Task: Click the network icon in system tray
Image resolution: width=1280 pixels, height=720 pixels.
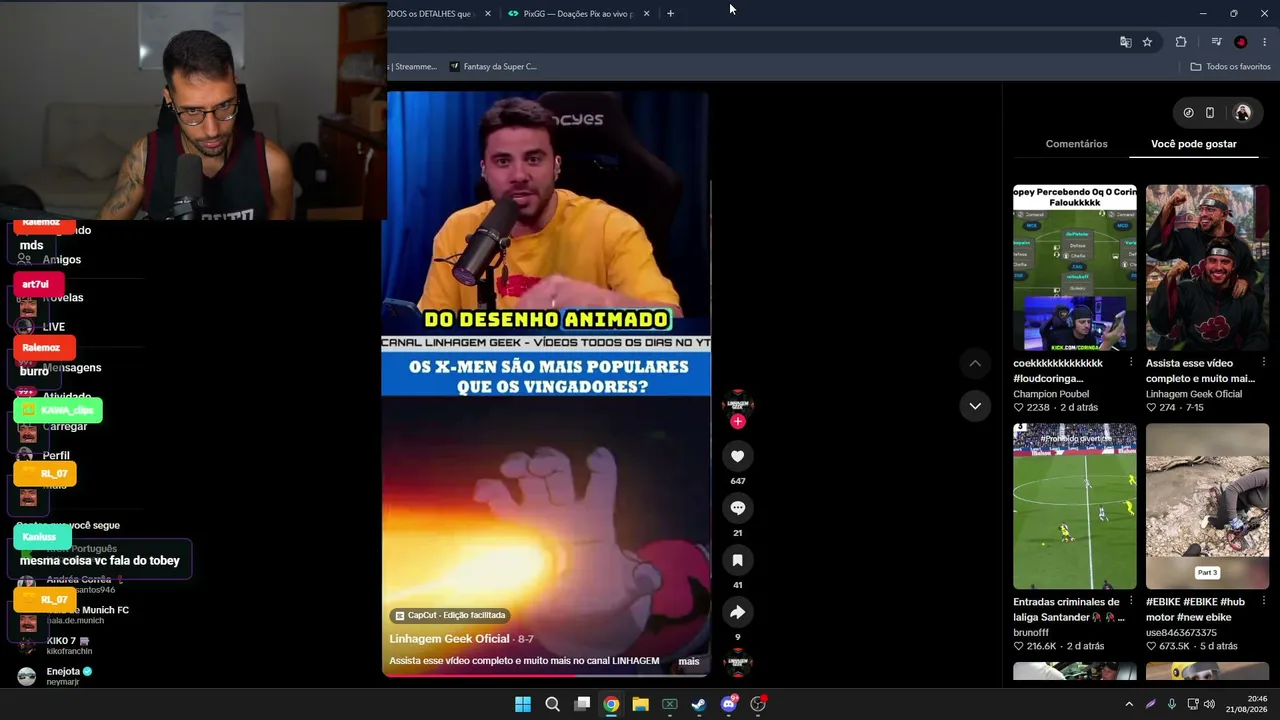Action: [x=1191, y=704]
